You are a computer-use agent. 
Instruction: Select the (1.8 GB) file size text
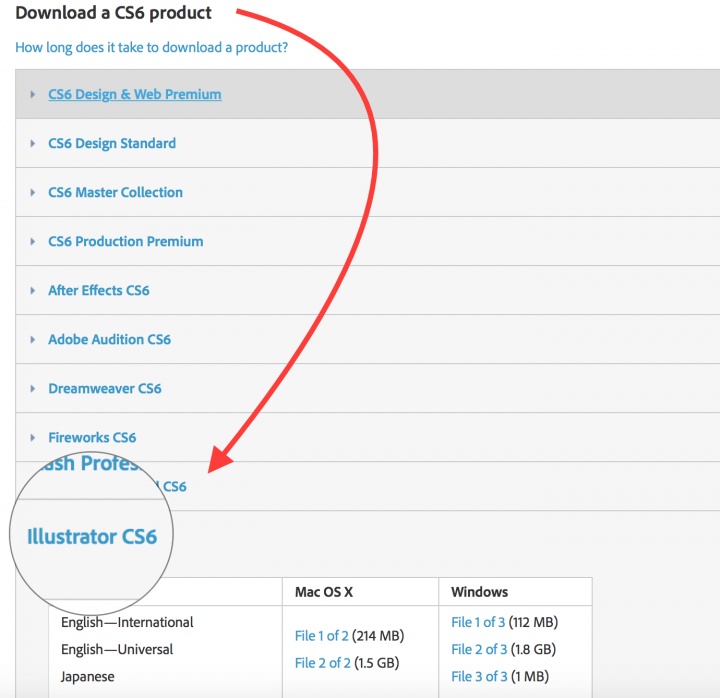(x=533, y=649)
